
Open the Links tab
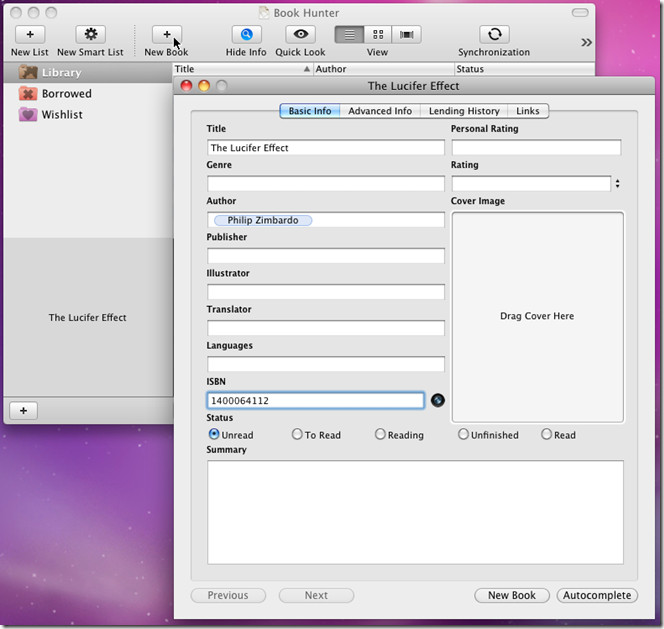pos(528,111)
